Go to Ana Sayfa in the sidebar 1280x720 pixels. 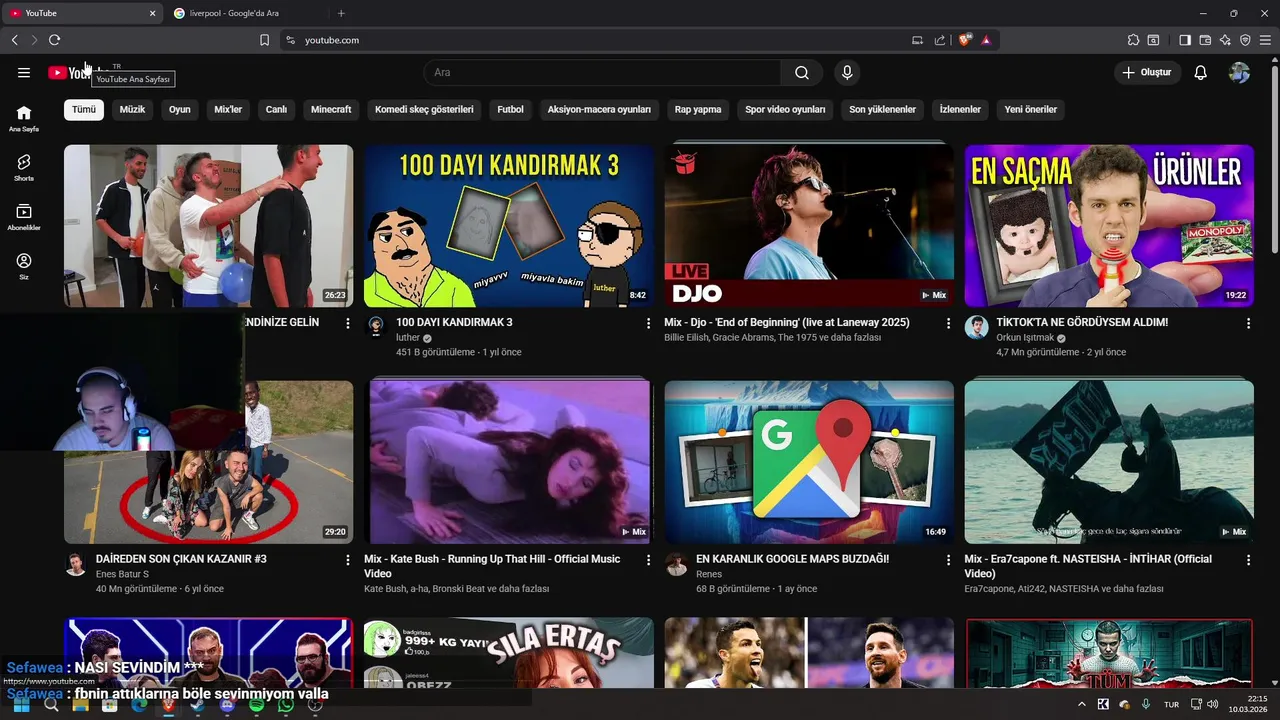[24, 118]
